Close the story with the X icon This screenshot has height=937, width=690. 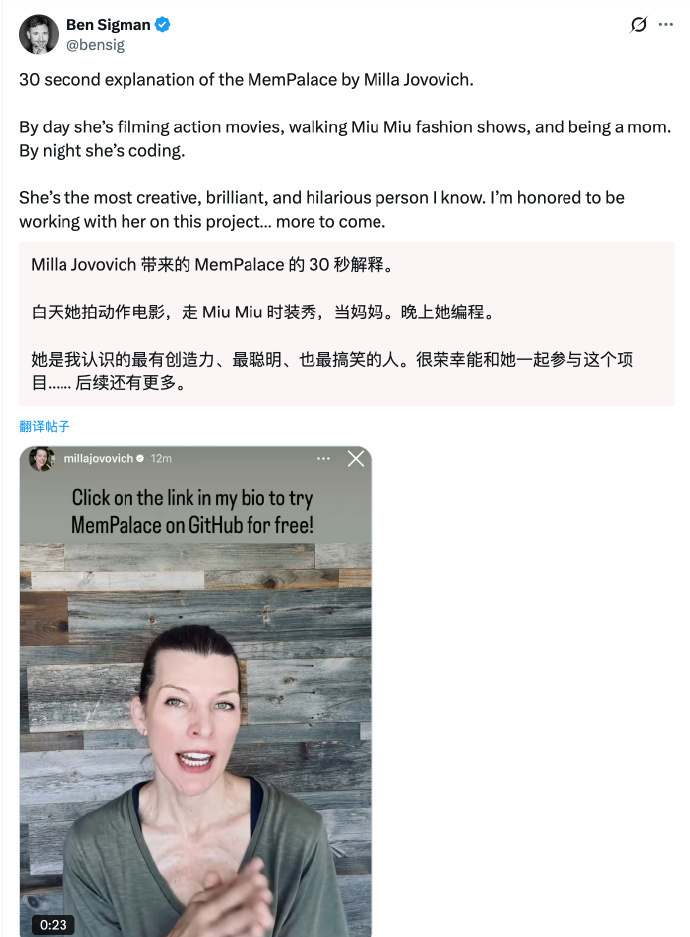pos(356,458)
